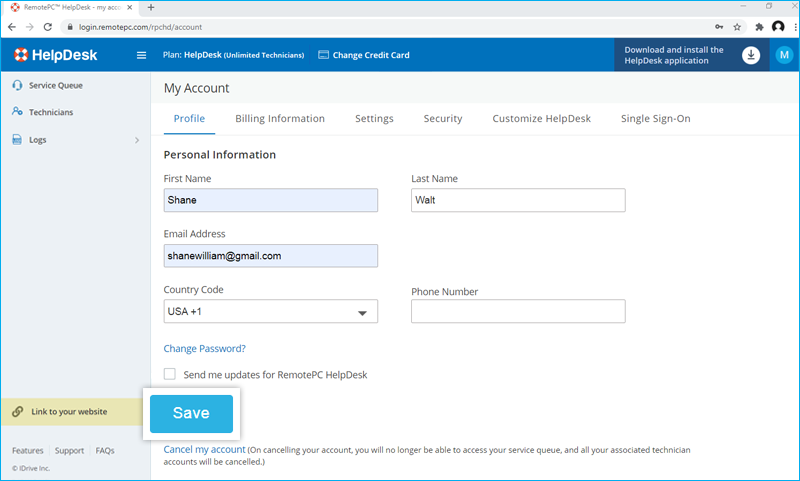
Task: Click the Change Password link
Action: point(204,348)
